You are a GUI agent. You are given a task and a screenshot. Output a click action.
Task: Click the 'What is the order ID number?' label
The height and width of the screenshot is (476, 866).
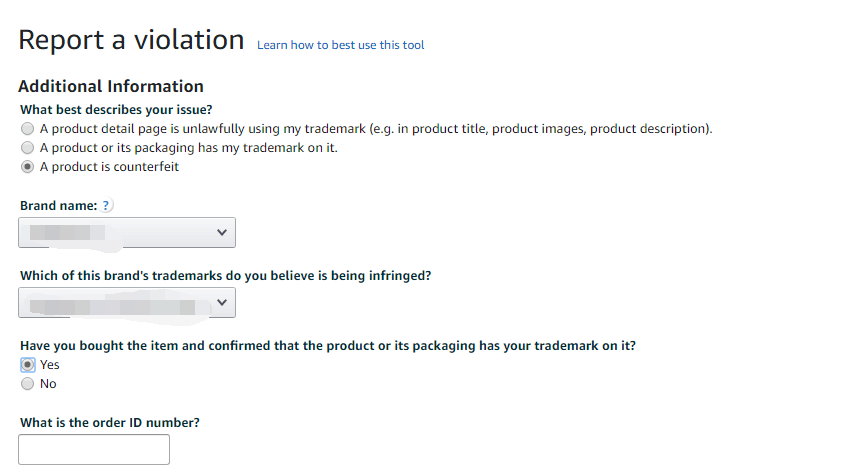pos(109,423)
